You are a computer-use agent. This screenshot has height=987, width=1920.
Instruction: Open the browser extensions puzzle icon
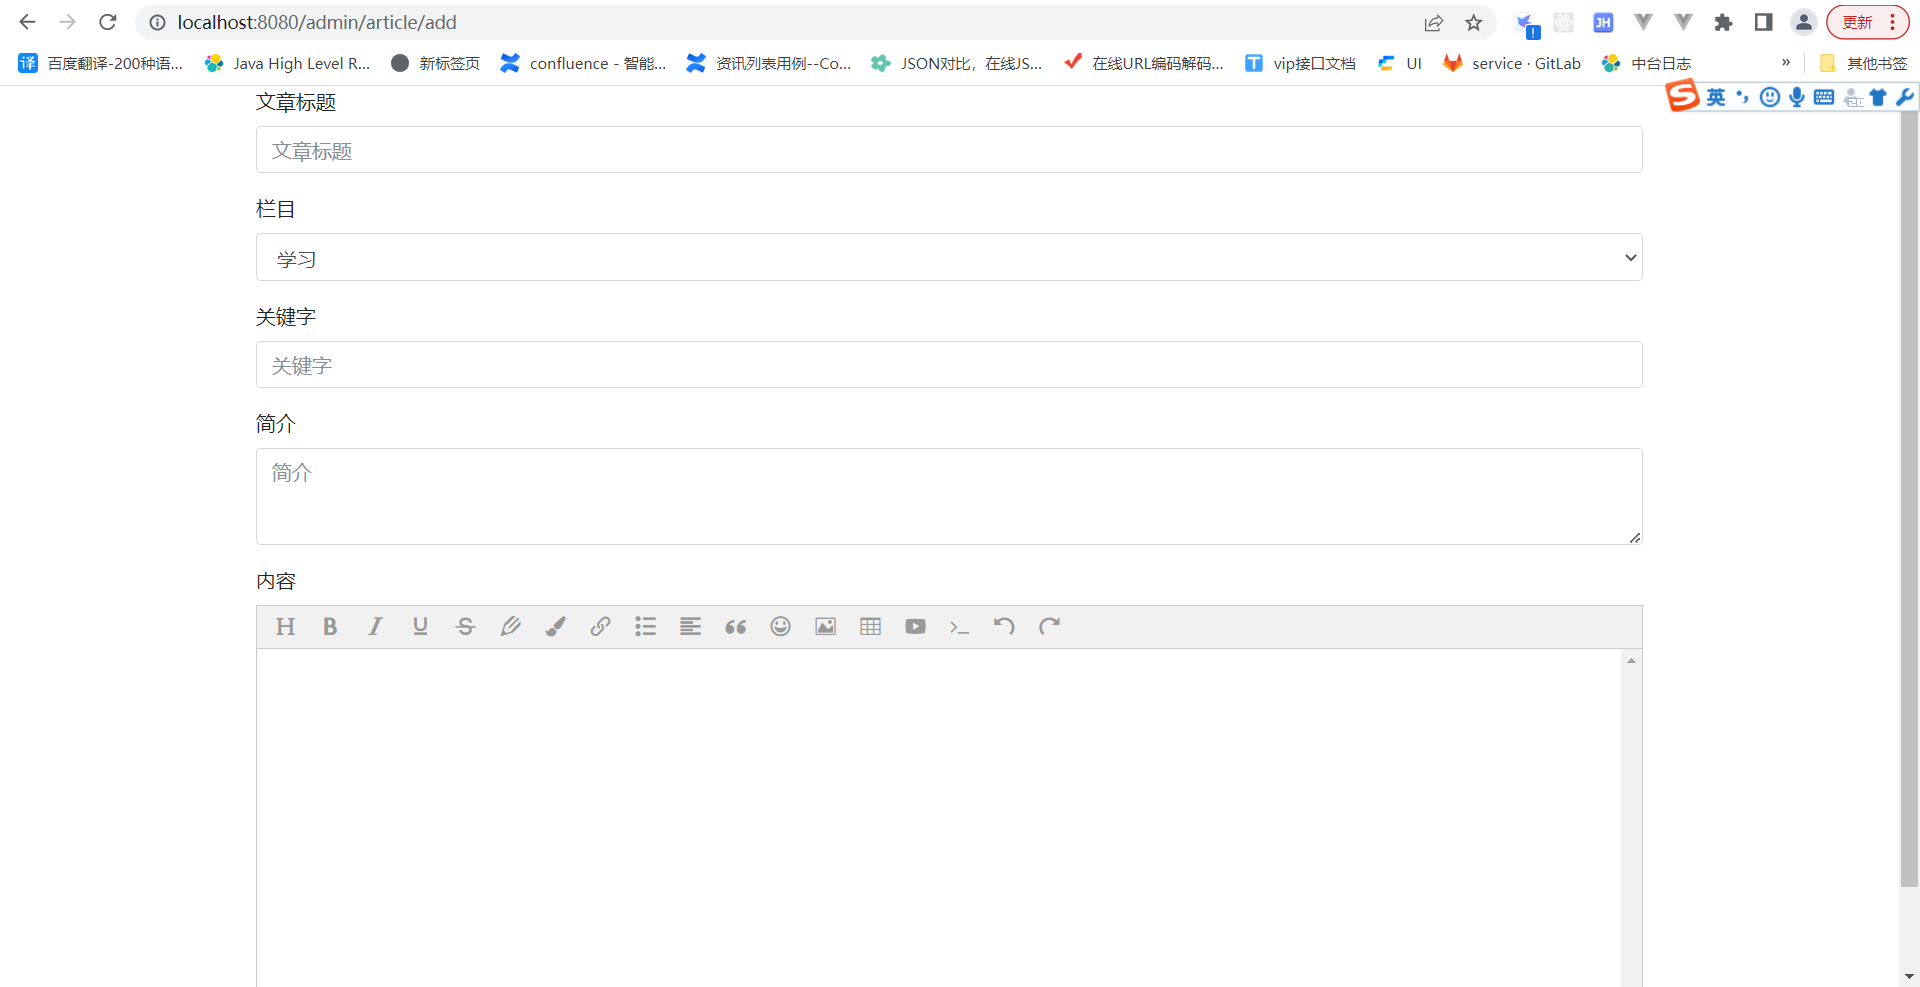pos(1723,22)
